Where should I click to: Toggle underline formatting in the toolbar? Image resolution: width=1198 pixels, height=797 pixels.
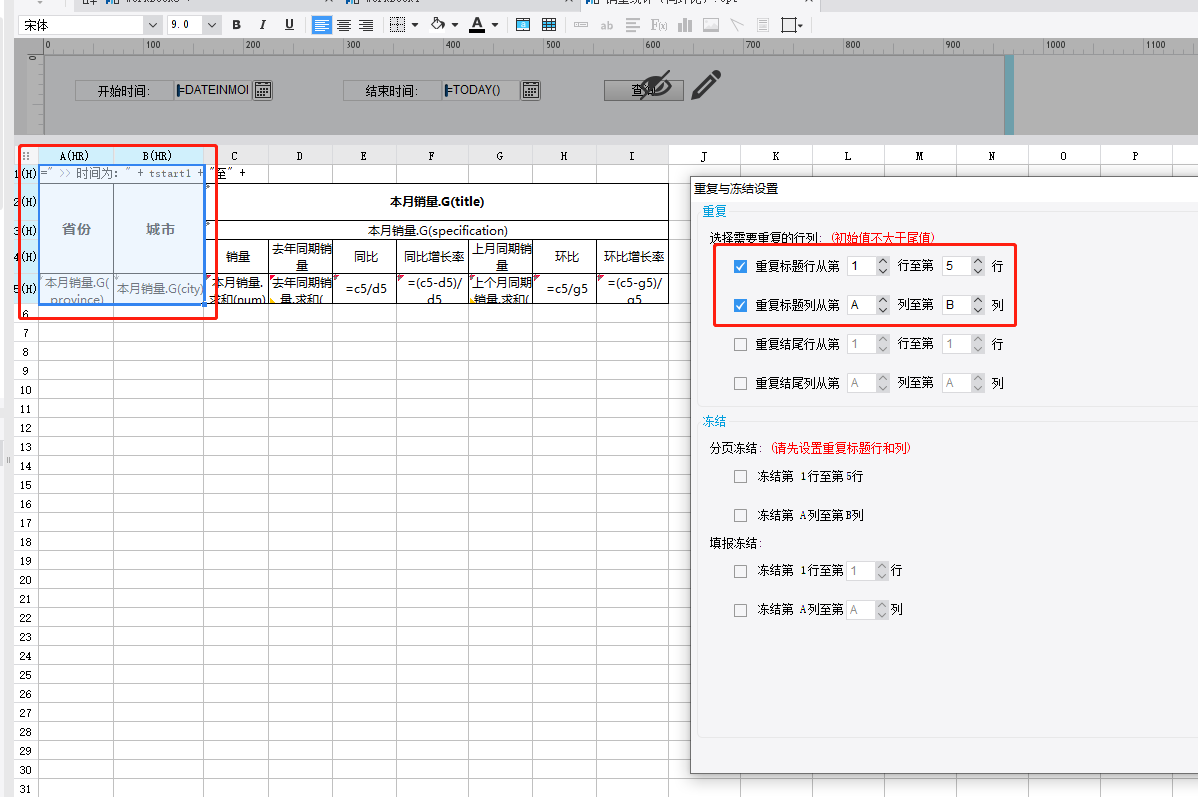click(x=289, y=25)
